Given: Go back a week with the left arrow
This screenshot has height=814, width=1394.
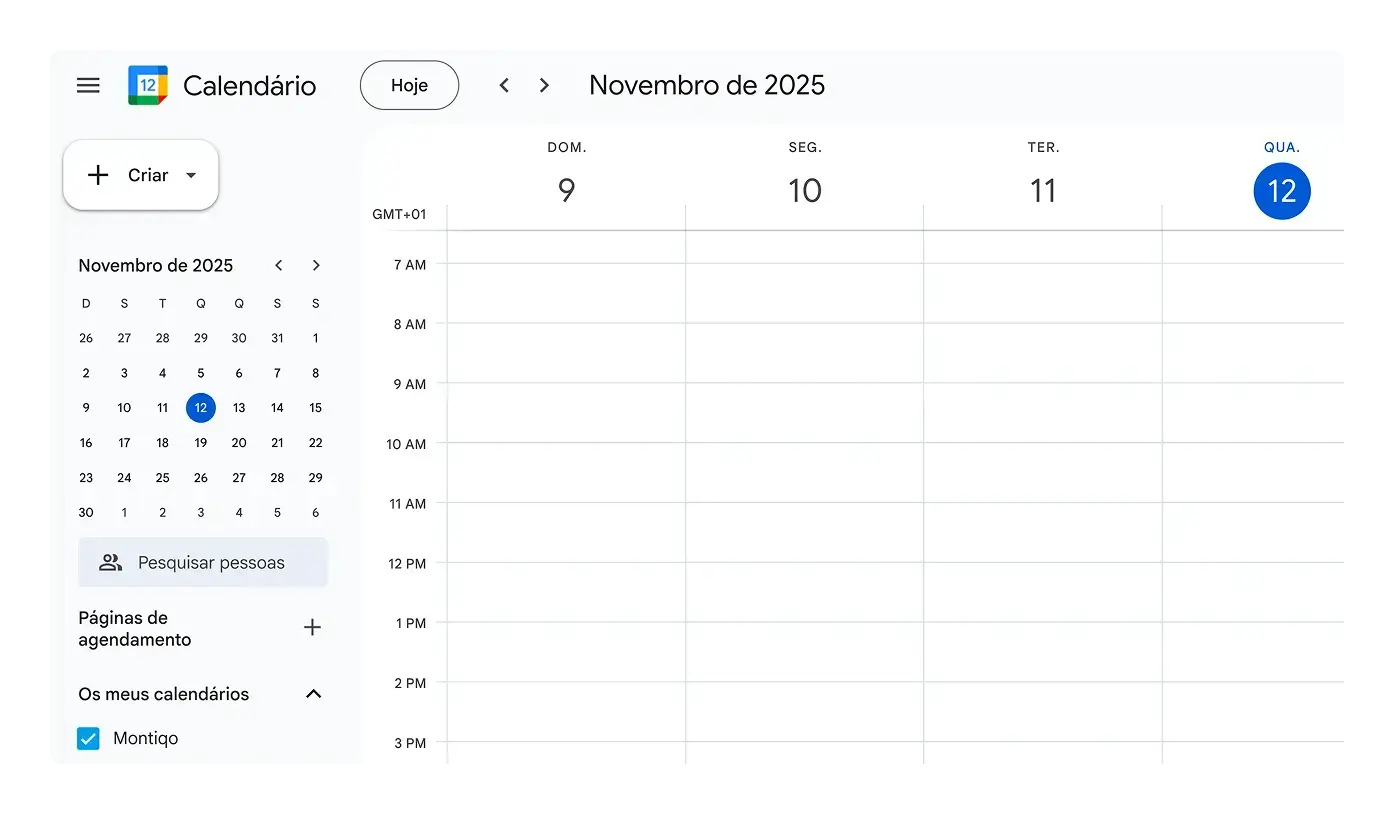Looking at the screenshot, I should click(x=504, y=85).
